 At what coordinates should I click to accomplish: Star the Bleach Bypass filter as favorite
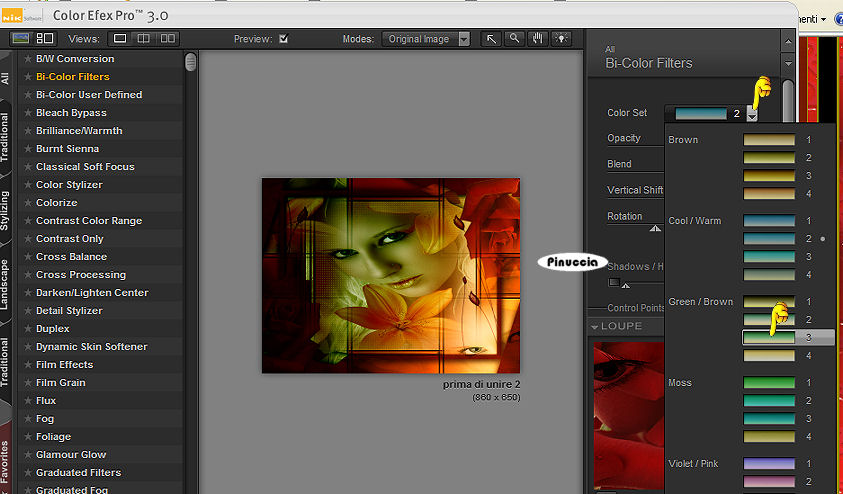tap(27, 113)
